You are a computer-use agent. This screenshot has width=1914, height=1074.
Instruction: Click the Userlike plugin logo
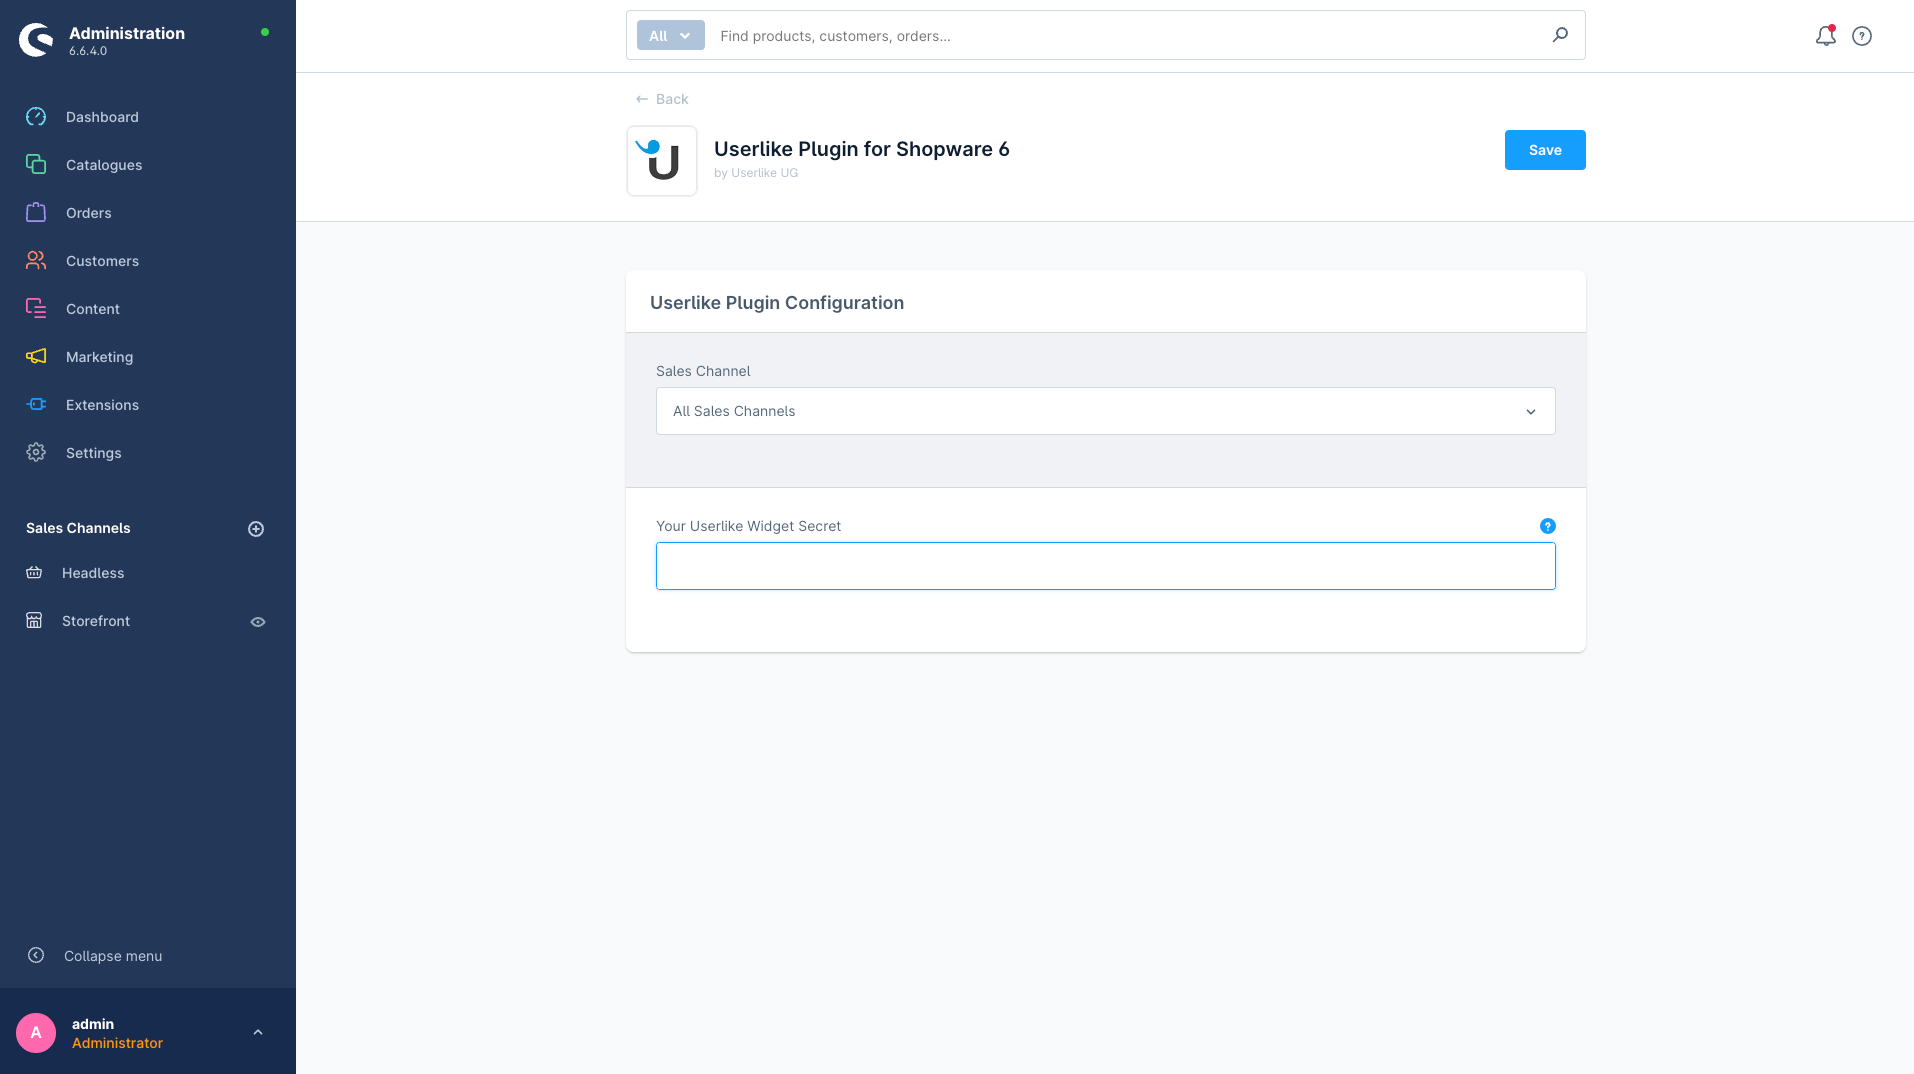[662, 161]
